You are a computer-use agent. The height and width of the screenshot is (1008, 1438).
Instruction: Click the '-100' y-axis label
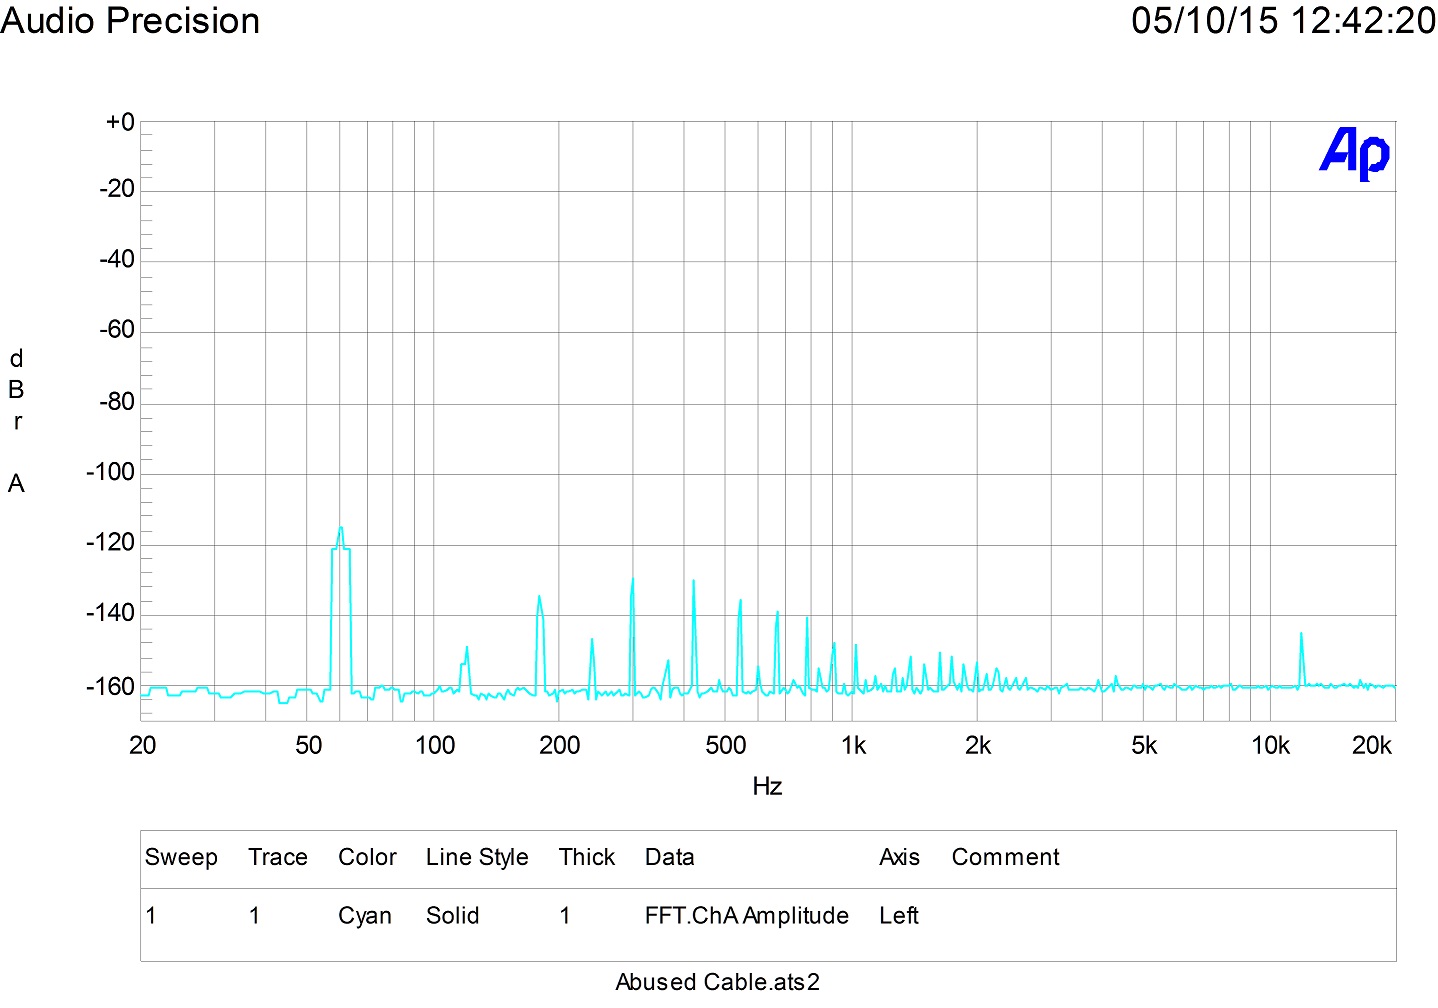(110, 472)
